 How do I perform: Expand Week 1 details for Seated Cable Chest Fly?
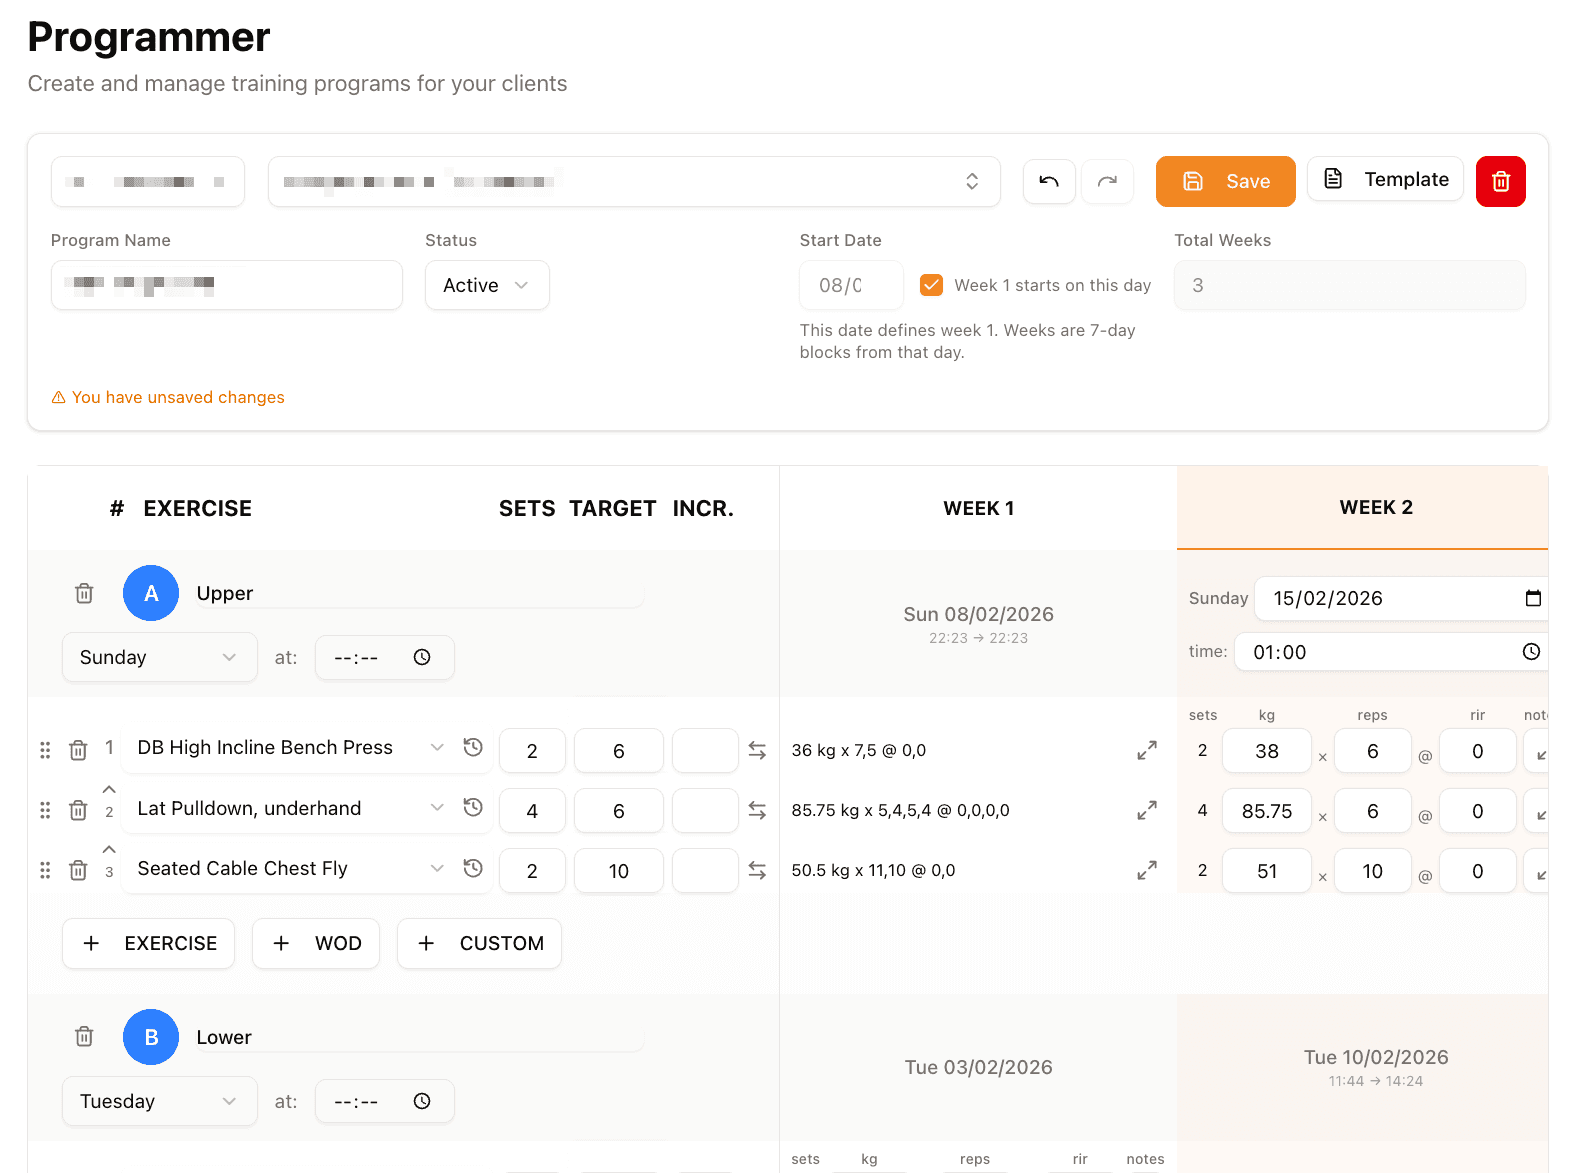point(1146,870)
